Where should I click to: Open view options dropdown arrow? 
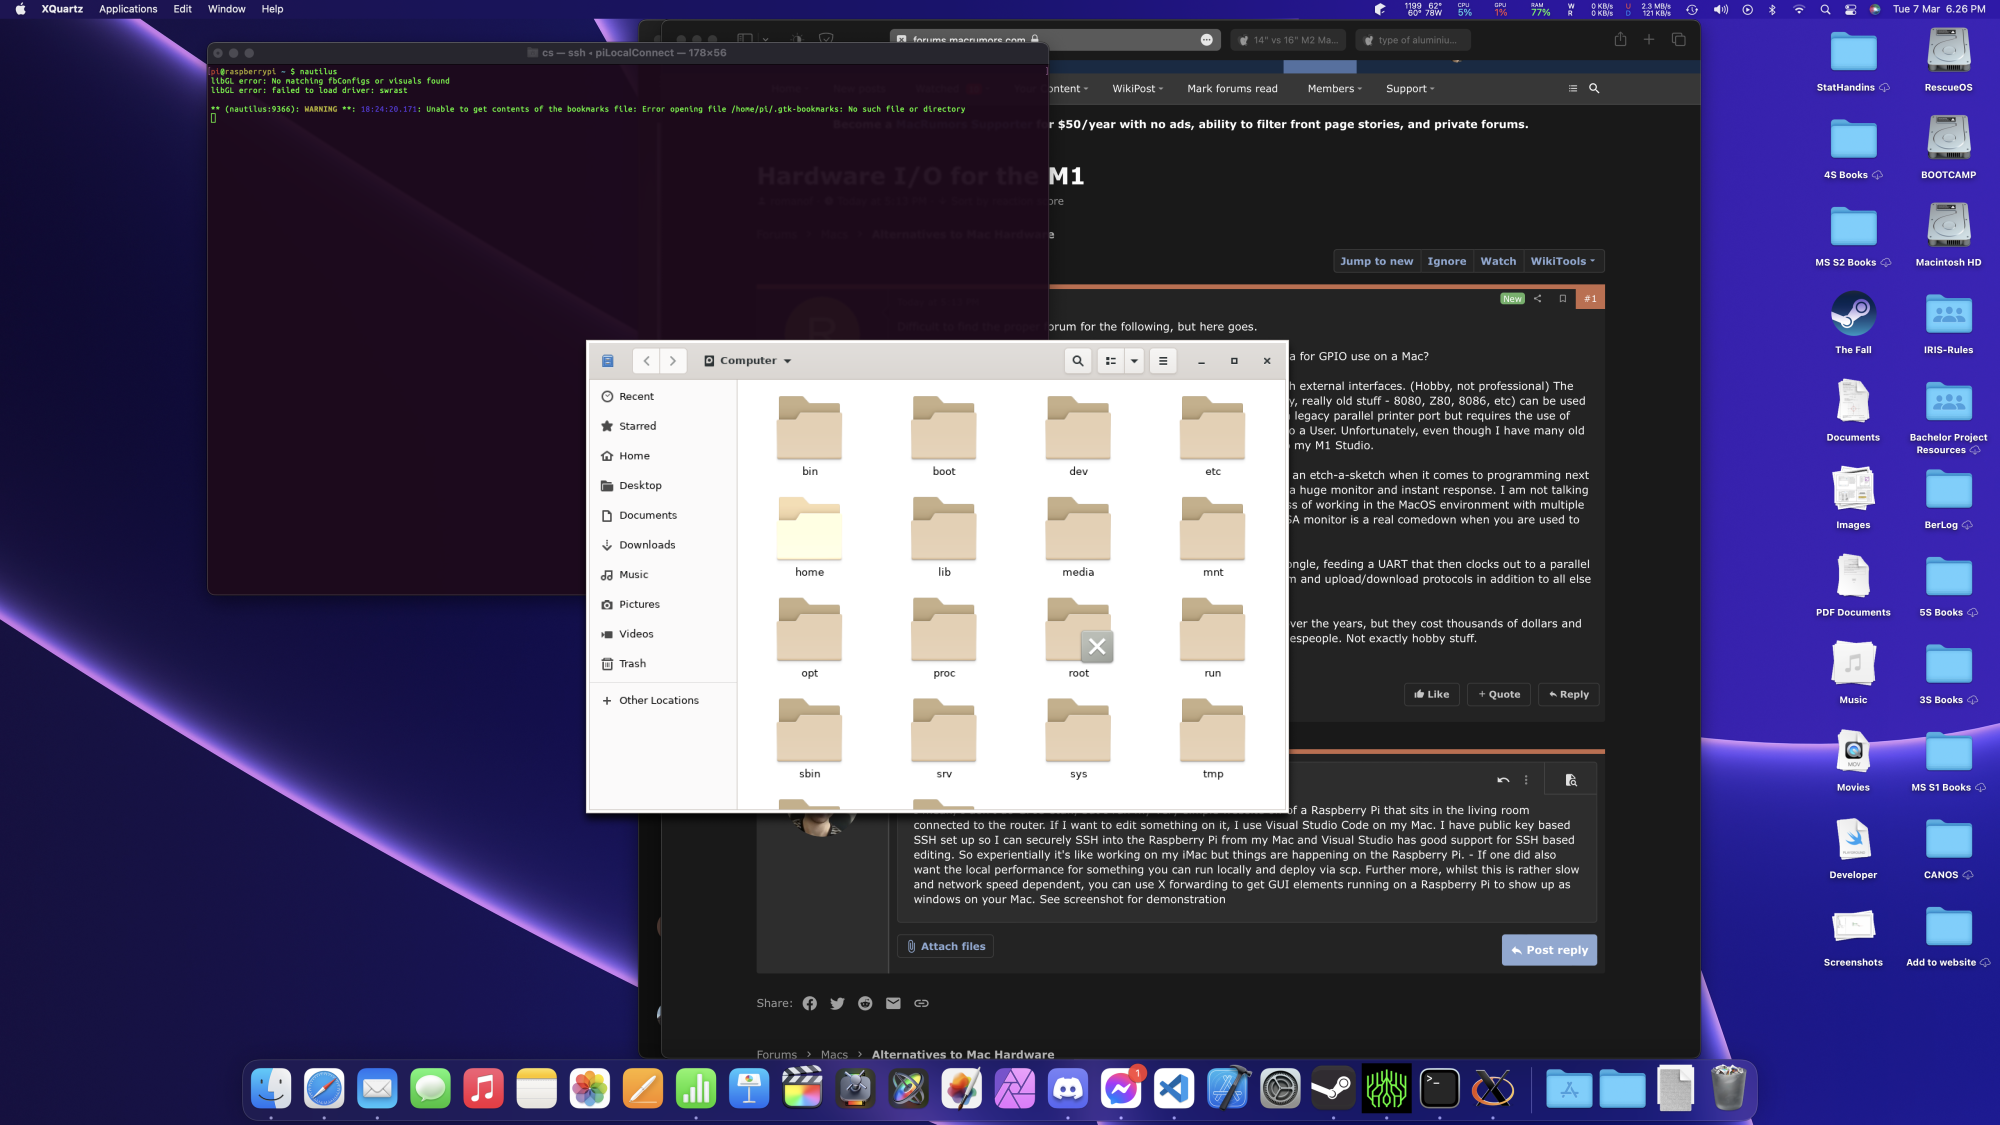point(1134,361)
